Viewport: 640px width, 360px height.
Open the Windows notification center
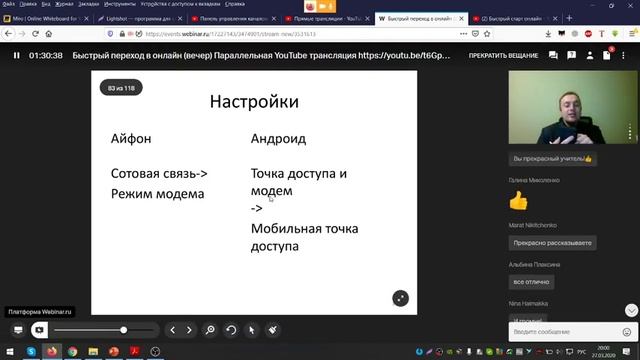pos(626,351)
